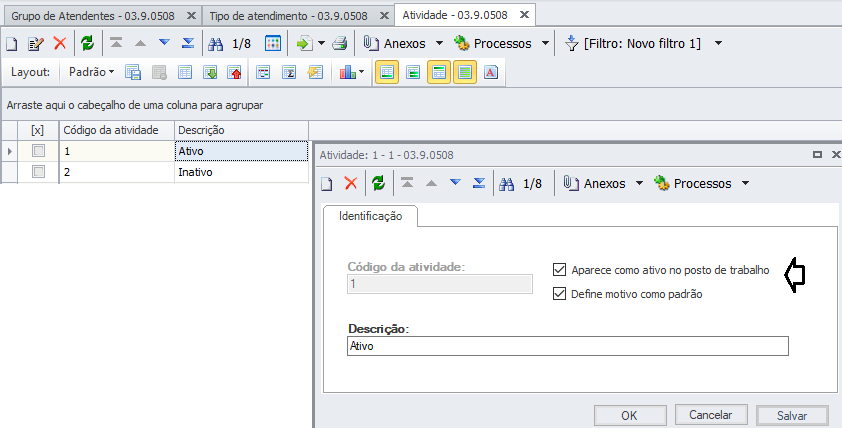Screen dimensions: 842x428
Task: Click the green refresh icon in detail window
Action: [379, 184]
